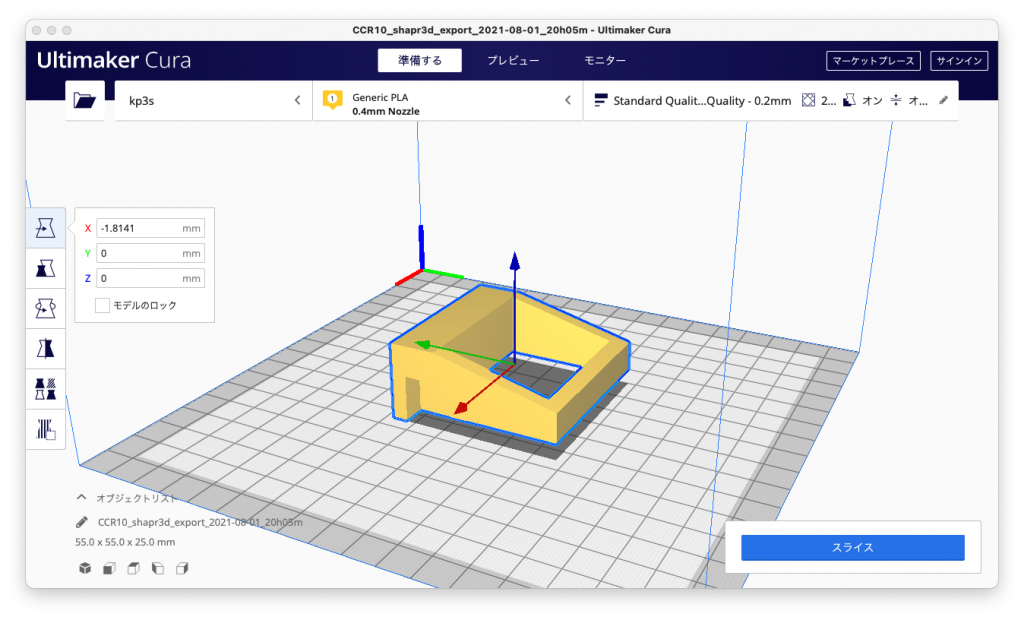Switch to front view cube icon
This screenshot has height=620, width=1024.
click(109, 568)
